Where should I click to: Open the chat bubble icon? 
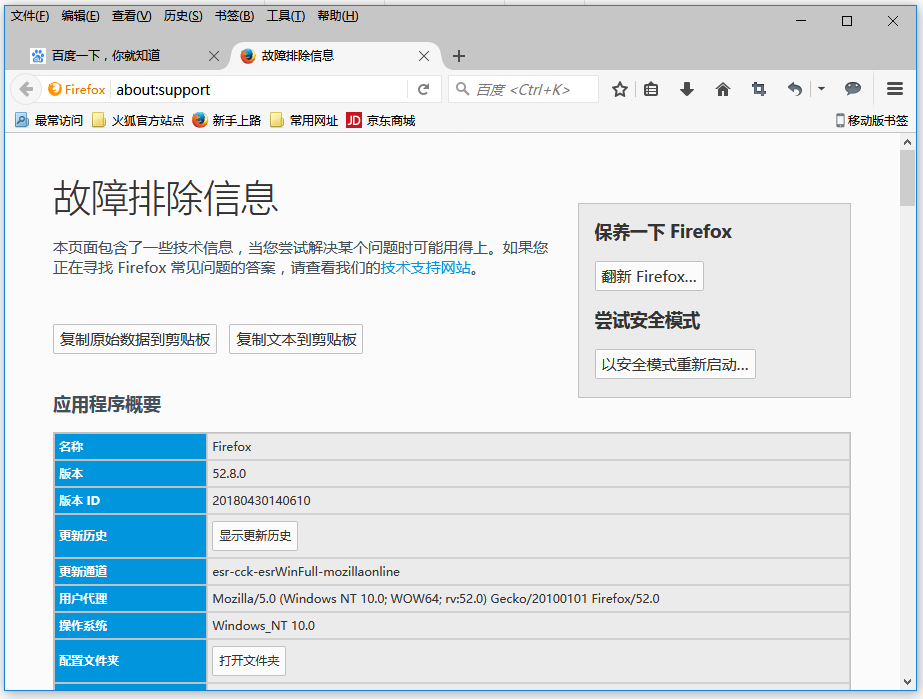pyautogui.click(x=853, y=89)
